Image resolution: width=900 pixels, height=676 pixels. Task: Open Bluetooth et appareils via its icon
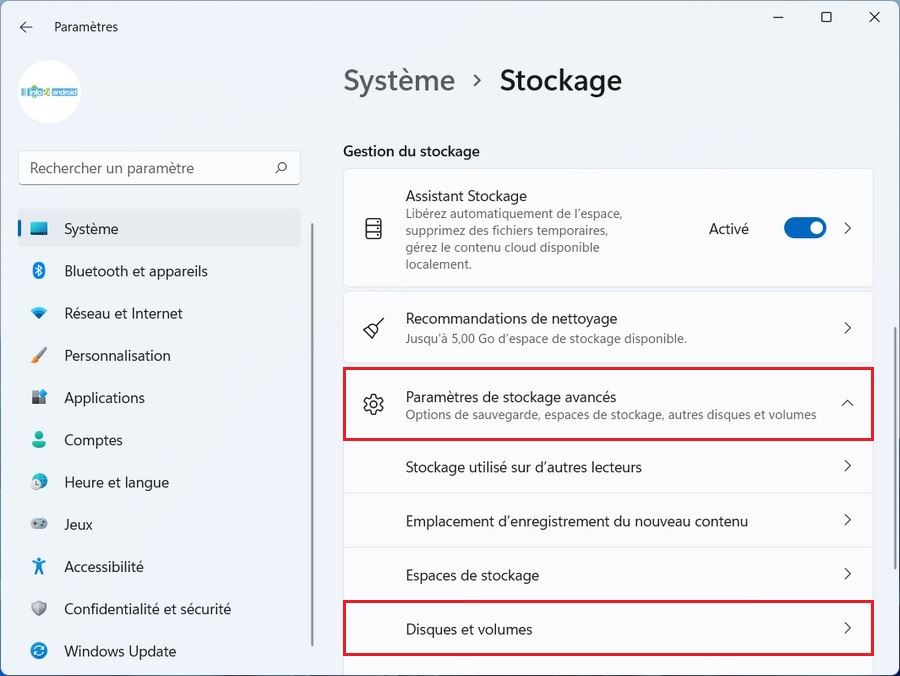point(39,271)
